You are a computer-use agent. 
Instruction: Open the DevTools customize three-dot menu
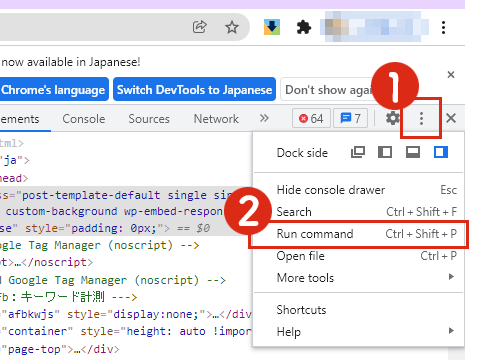click(x=421, y=119)
